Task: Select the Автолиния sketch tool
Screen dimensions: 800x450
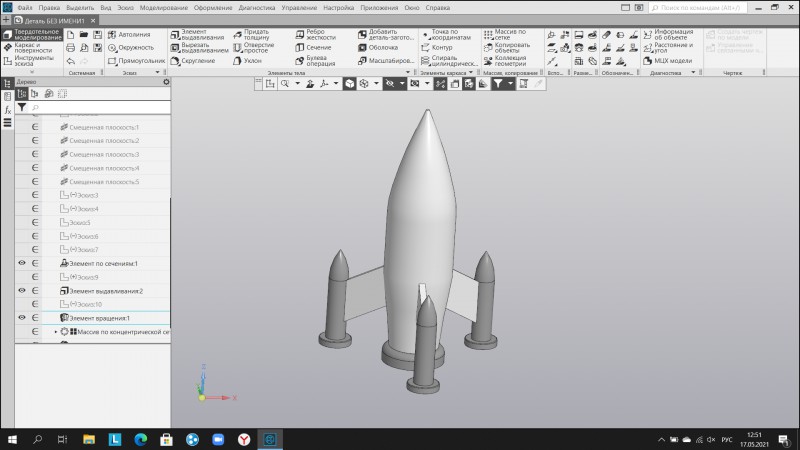Action: tap(130, 34)
